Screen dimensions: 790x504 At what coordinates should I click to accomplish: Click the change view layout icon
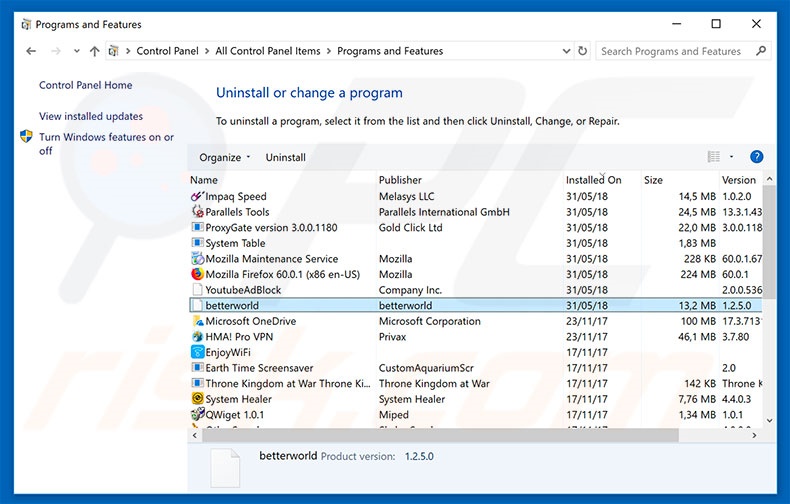(x=714, y=157)
